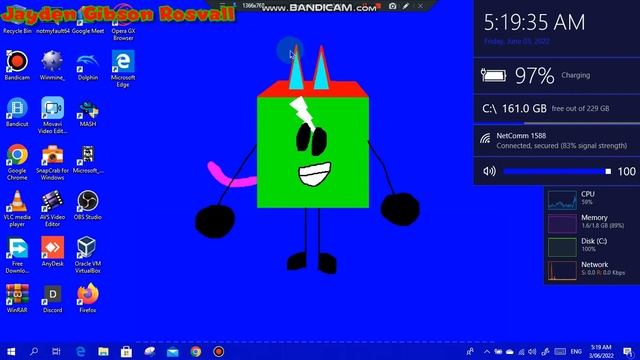Viewport: 640px width, 360px height.
Task: Open the Microsoft_ desktop shortcut
Action: [x=88, y=159]
